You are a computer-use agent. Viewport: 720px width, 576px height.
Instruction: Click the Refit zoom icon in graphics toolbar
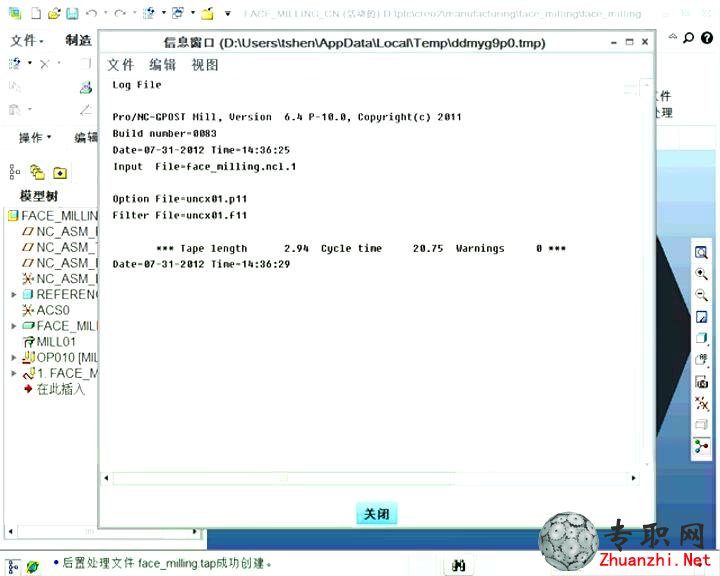coord(701,252)
